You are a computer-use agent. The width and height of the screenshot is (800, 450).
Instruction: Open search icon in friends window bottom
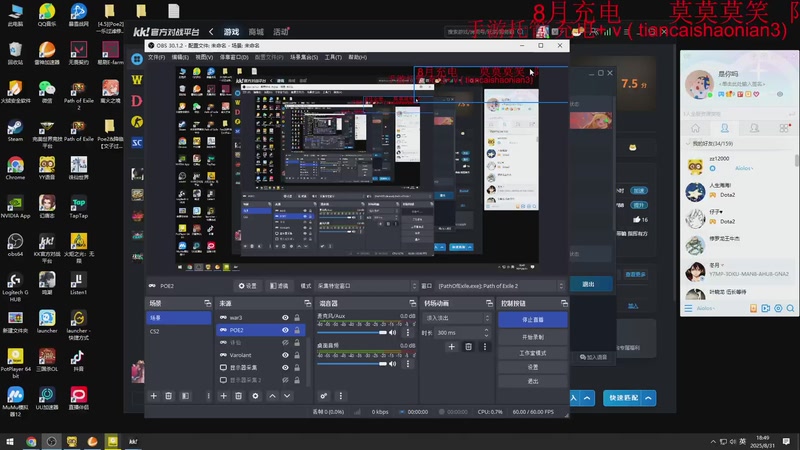pos(790,308)
